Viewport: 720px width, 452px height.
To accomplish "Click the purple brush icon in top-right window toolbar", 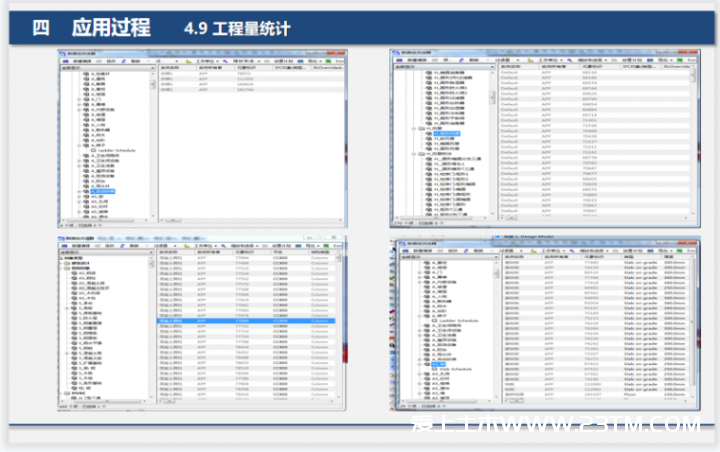I will [x=569, y=60].
